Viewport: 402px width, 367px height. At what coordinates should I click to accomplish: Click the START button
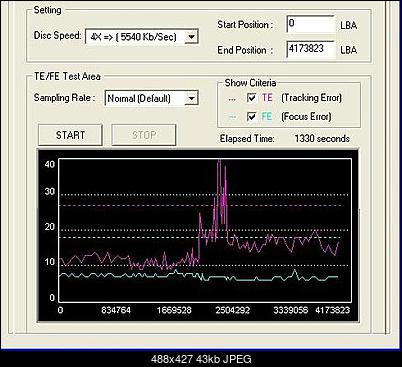[x=70, y=135]
